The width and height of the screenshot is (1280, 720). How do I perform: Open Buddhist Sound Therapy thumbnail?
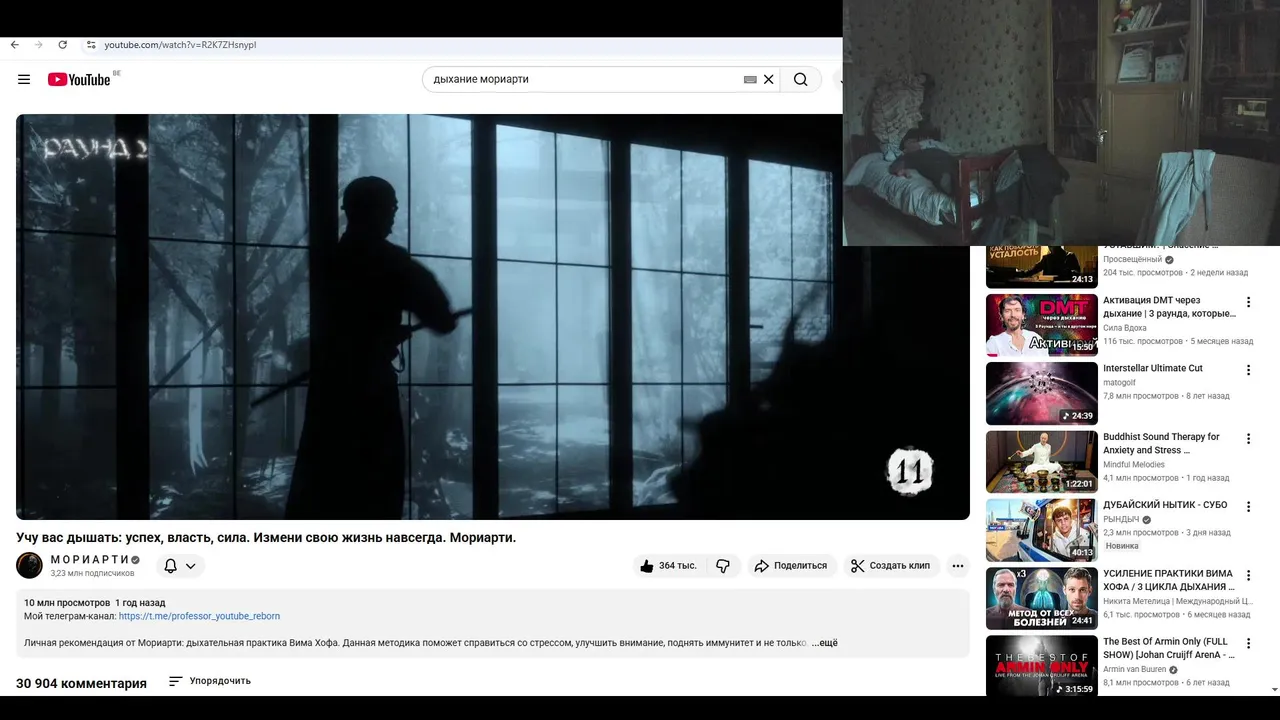(x=1042, y=462)
